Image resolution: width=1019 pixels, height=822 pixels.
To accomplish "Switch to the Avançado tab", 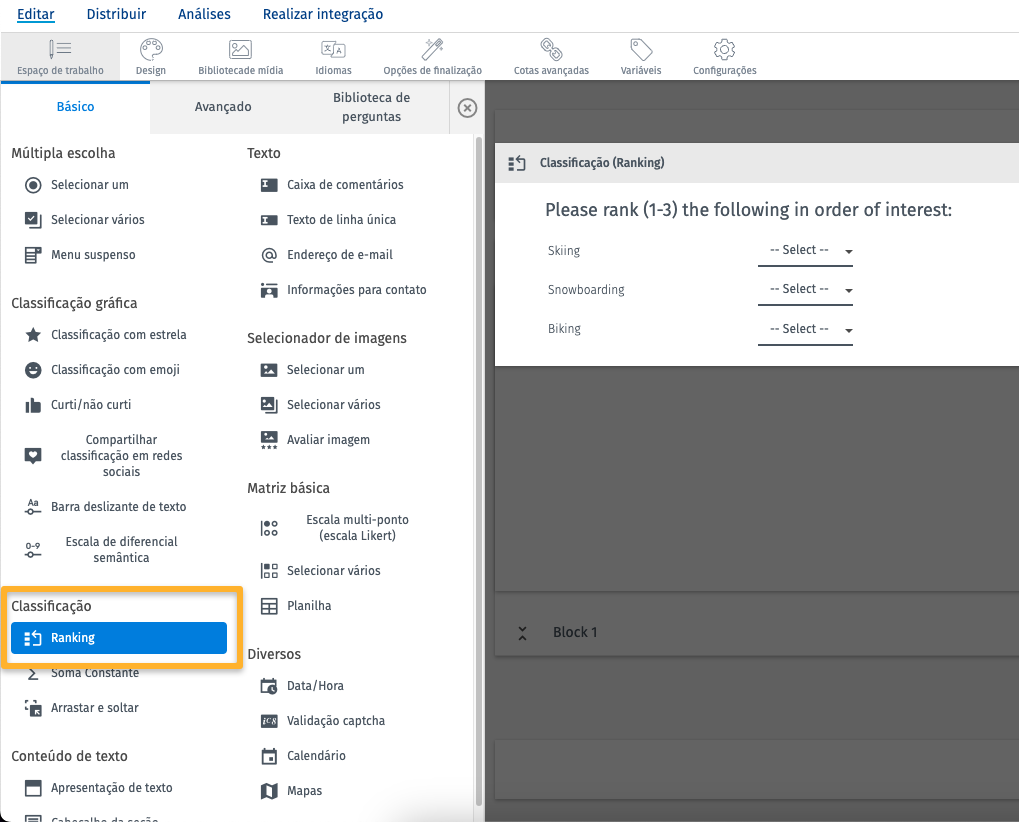I will click(x=223, y=107).
